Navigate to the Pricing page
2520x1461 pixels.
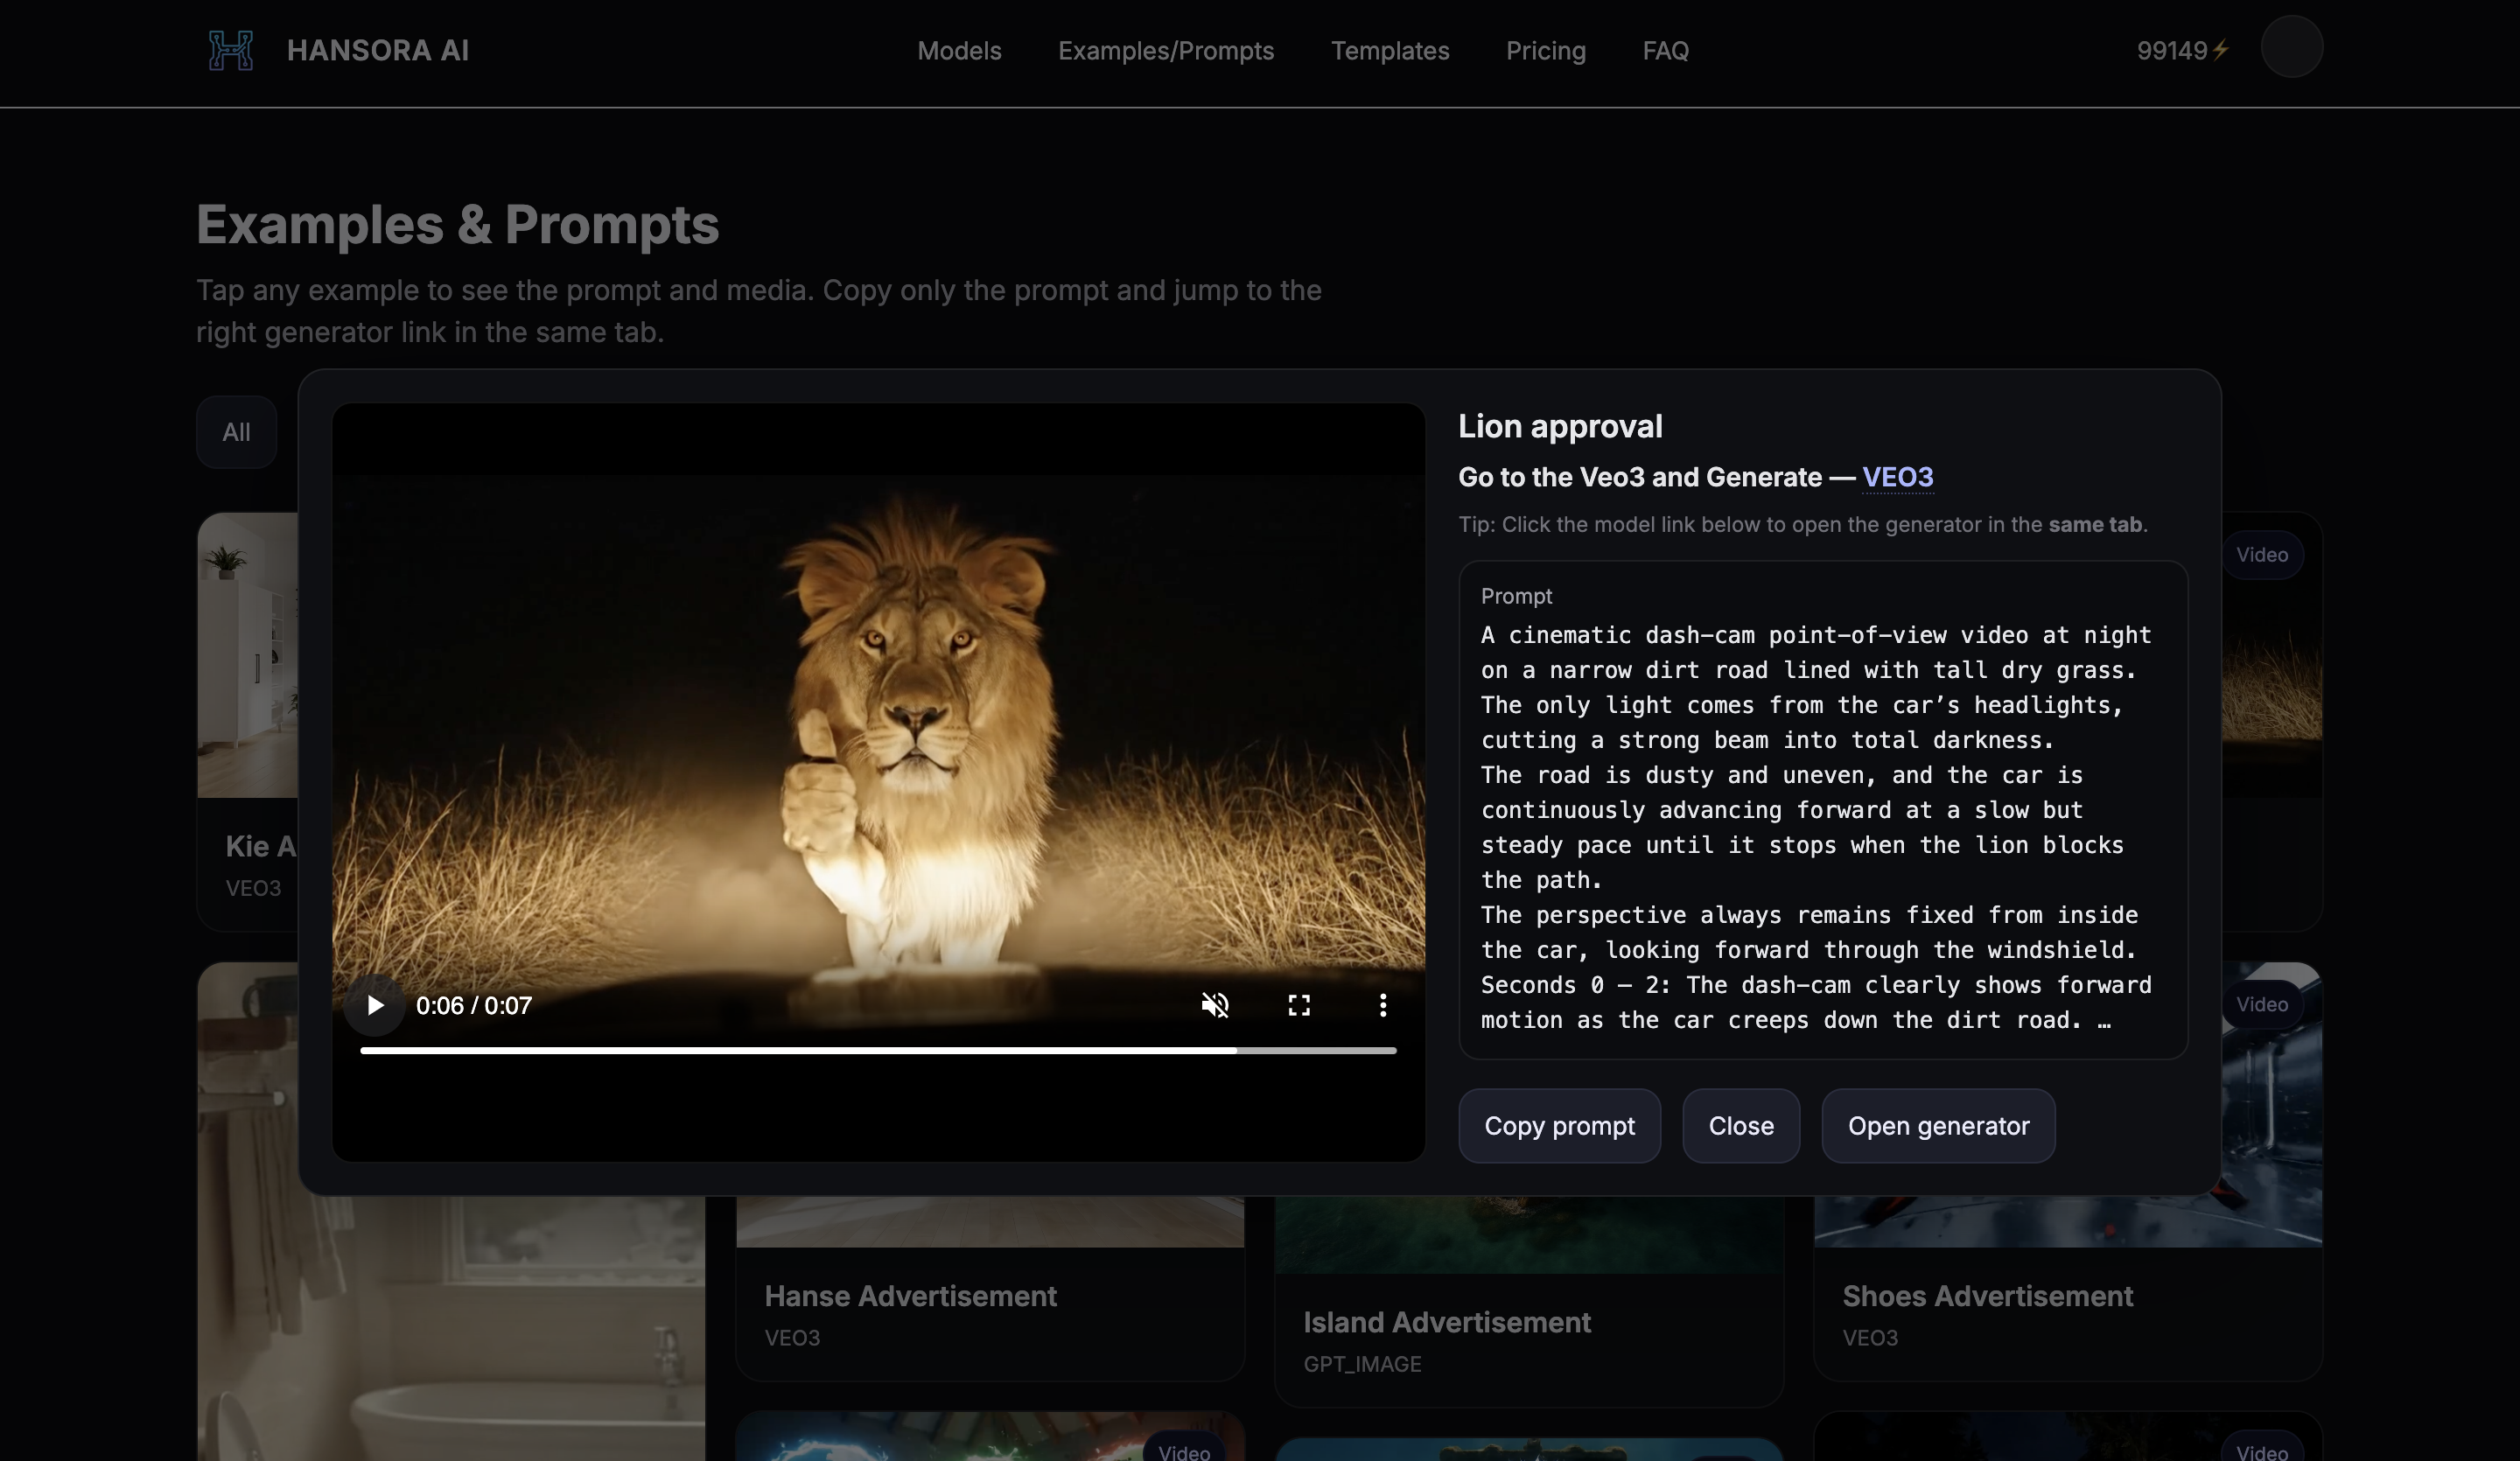(x=1545, y=51)
